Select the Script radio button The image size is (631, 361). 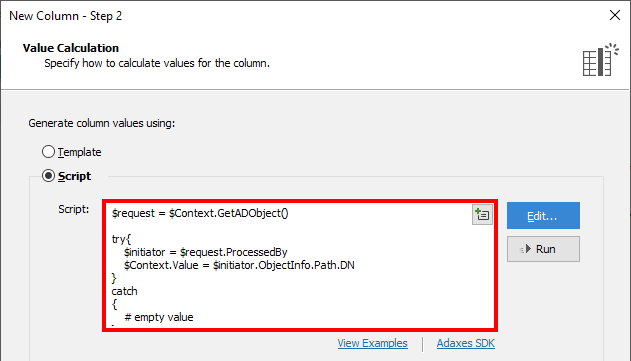click(x=48, y=176)
